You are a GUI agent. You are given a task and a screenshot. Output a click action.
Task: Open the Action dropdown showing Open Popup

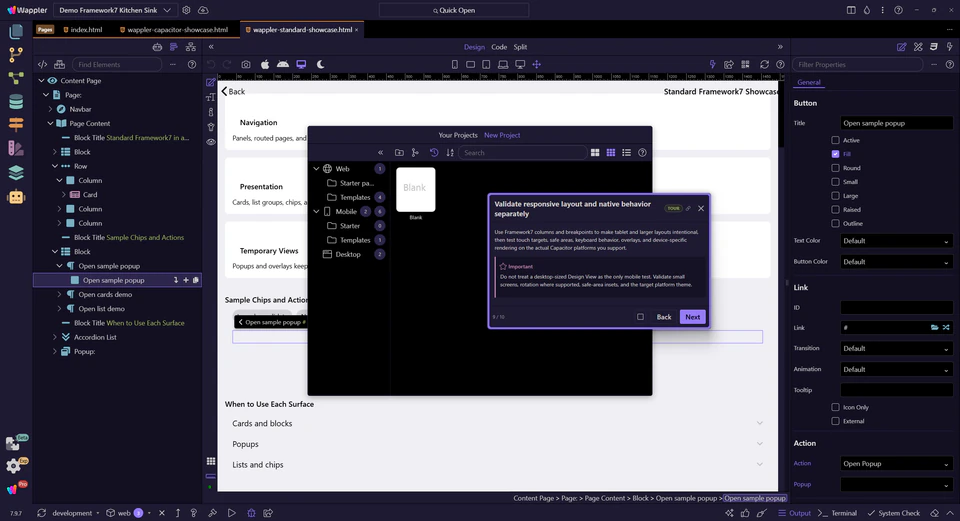point(896,463)
